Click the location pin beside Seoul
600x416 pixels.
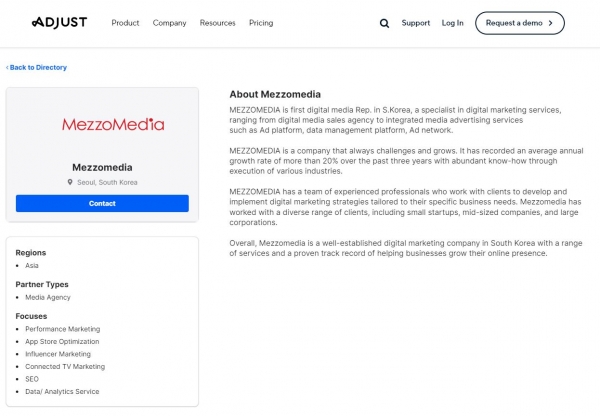[x=70, y=182]
